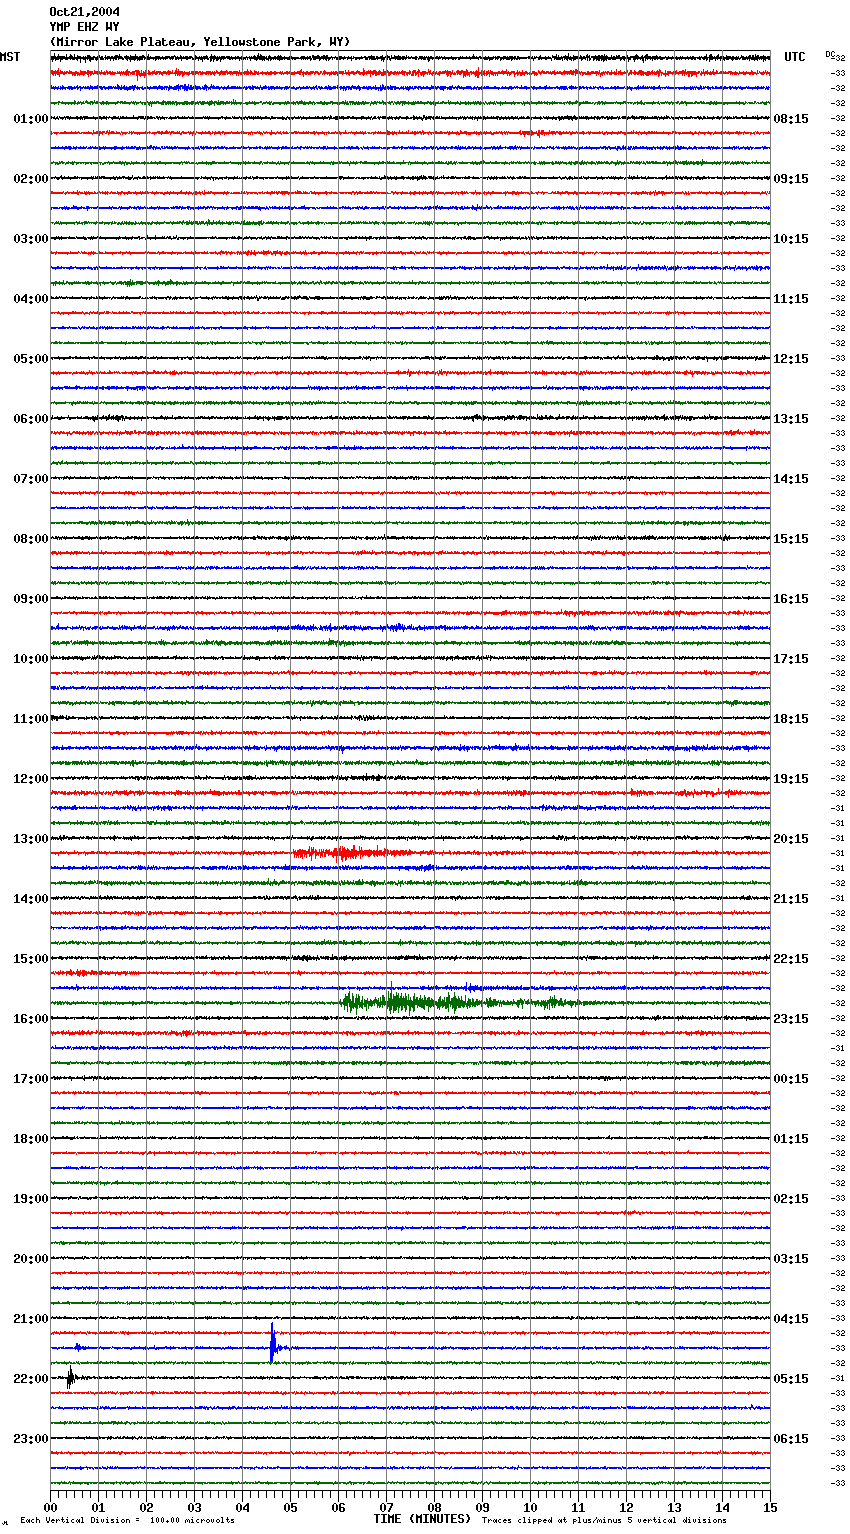Click the 04:15 UTC time label
Image resolution: width=850 pixels, height=1534 pixels.
click(x=791, y=1319)
